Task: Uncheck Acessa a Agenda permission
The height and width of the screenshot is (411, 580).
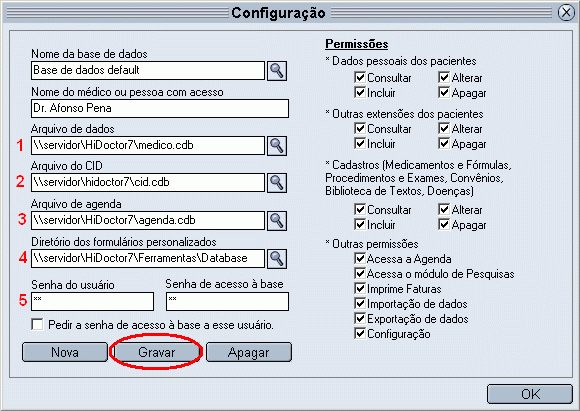Action: (360, 259)
